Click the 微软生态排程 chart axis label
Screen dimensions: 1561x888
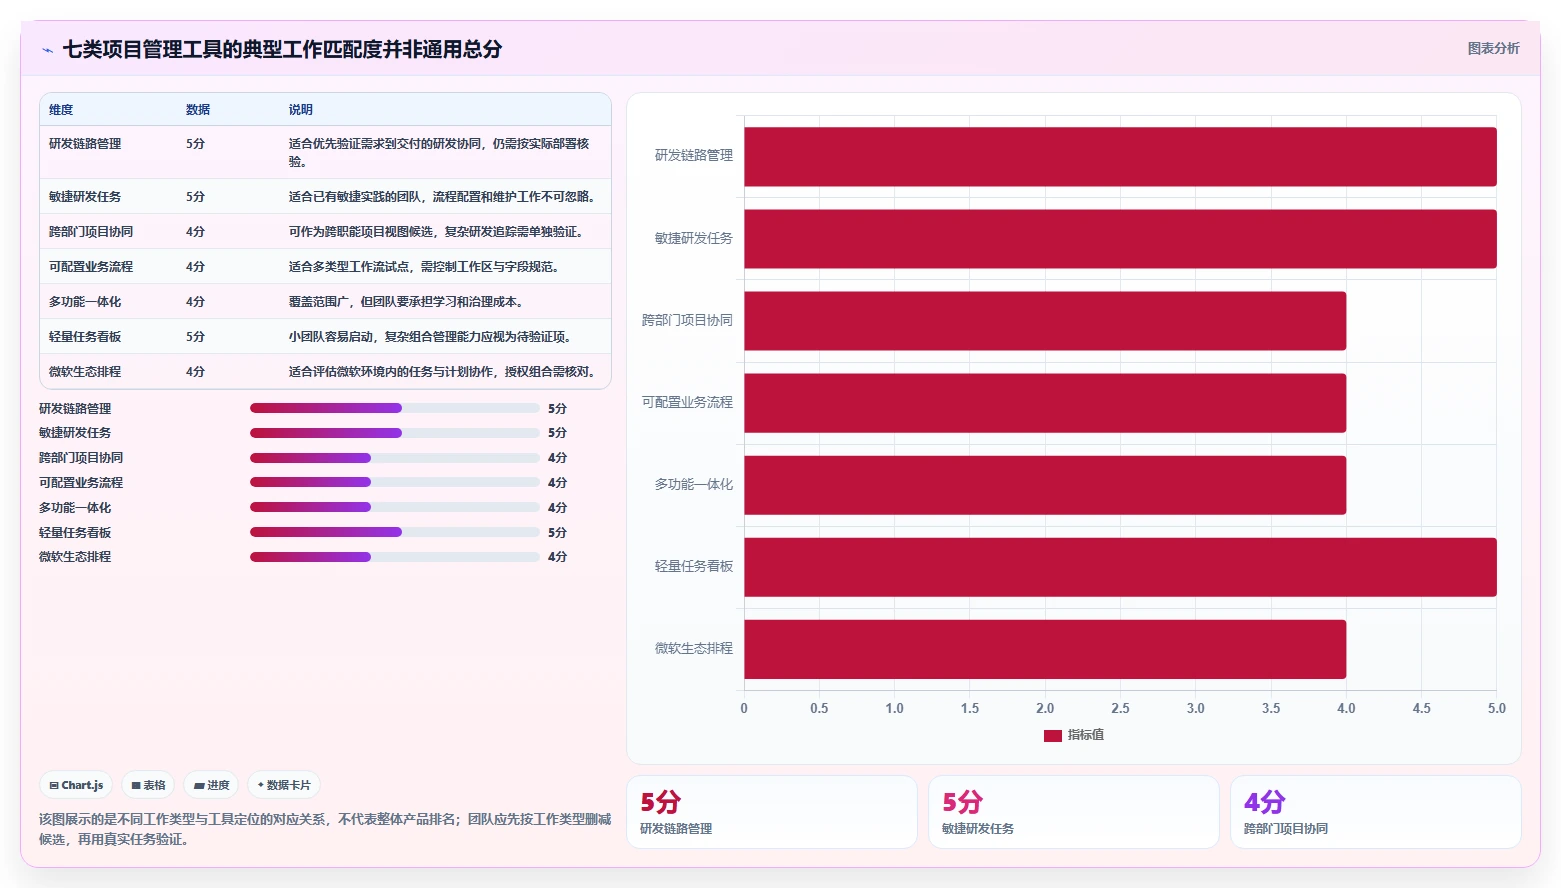694,649
